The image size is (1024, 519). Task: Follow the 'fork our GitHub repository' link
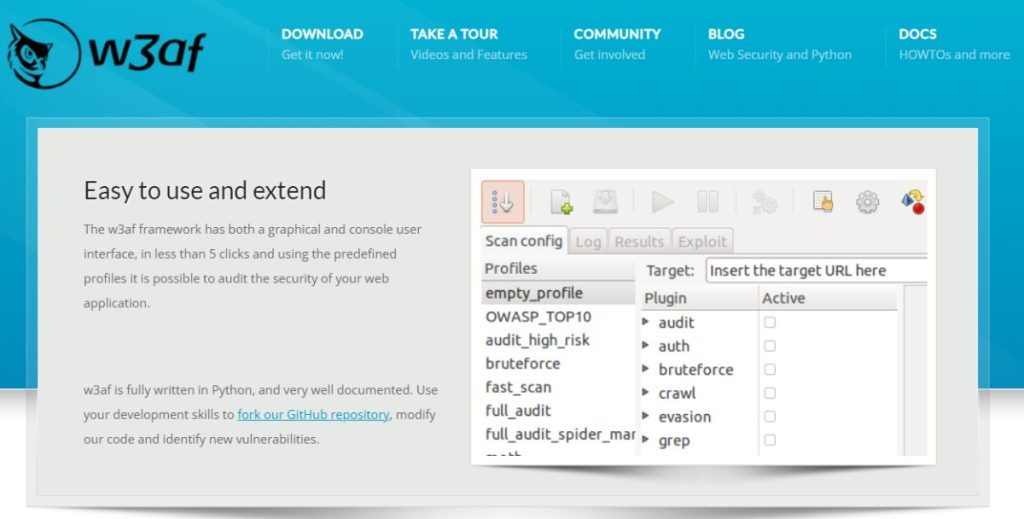point(313,414)
